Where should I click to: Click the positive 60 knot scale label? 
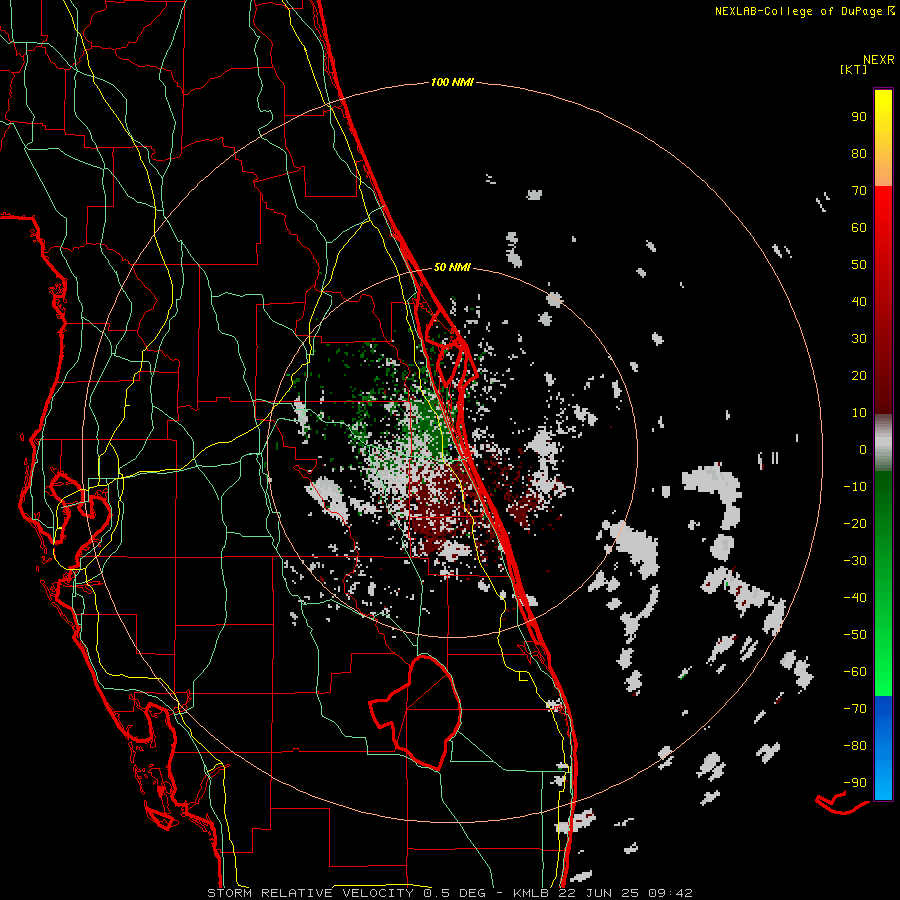click(x=859, y=227)
